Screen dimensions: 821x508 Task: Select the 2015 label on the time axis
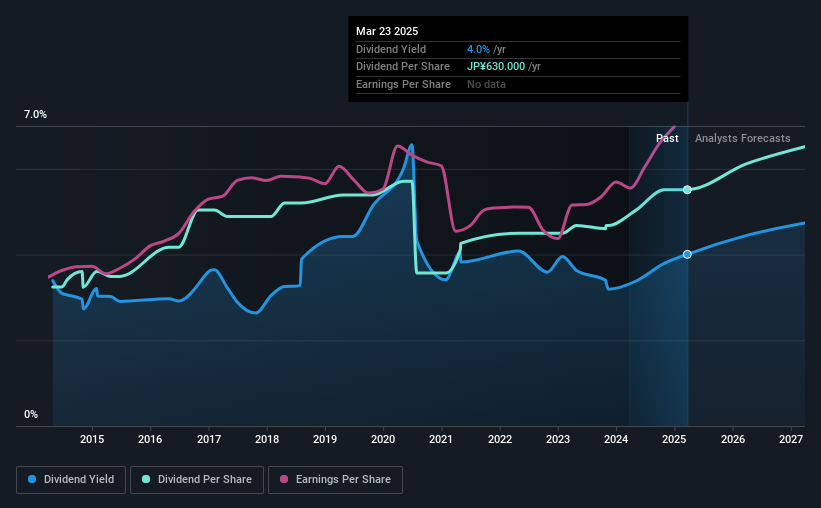[92, 439]
